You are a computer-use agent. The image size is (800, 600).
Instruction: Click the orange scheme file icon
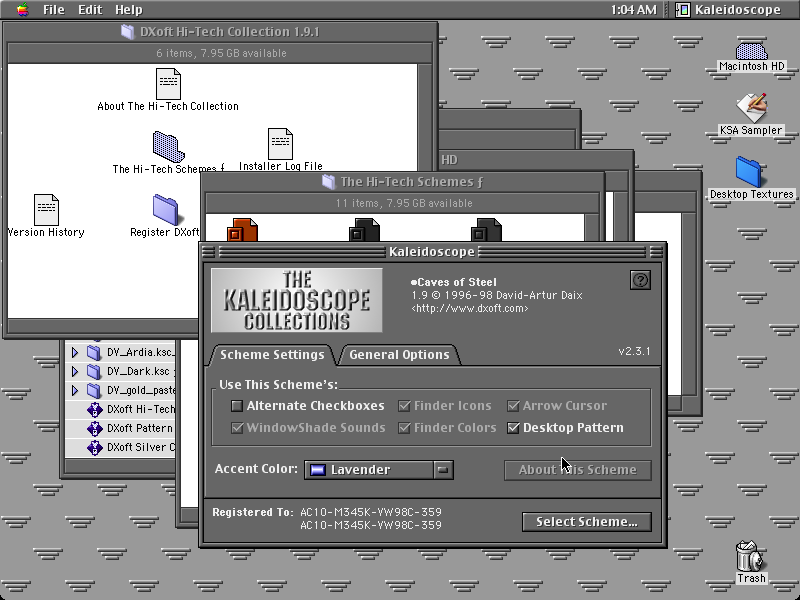pyautogui.click(x=242, y=230)
